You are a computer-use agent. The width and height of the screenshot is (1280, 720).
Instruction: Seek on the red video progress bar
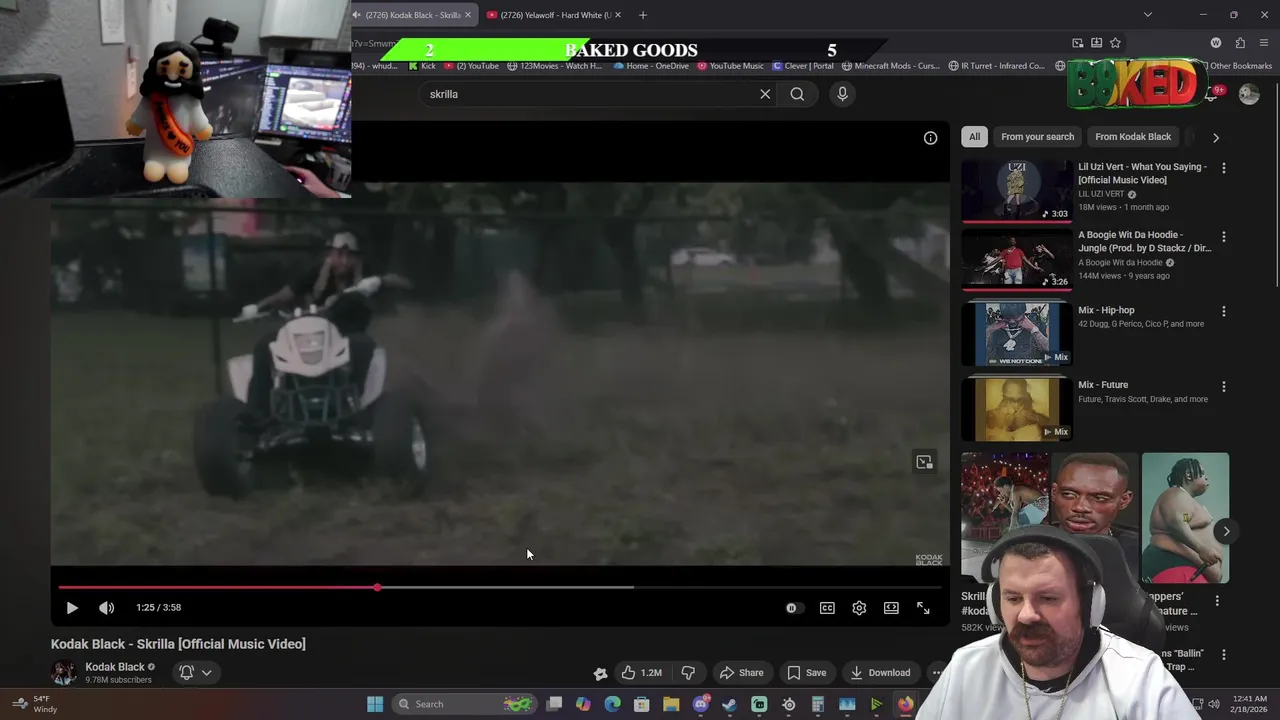pos(500,587)
